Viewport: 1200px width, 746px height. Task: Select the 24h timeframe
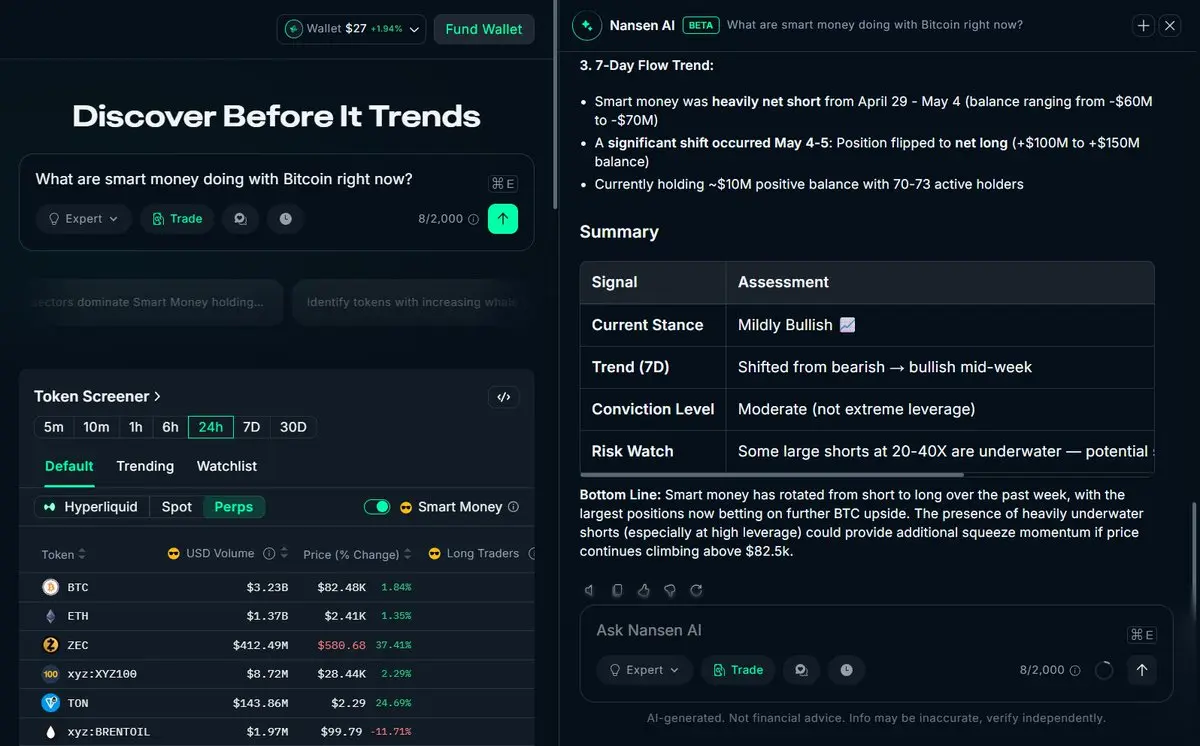(211, 427)
